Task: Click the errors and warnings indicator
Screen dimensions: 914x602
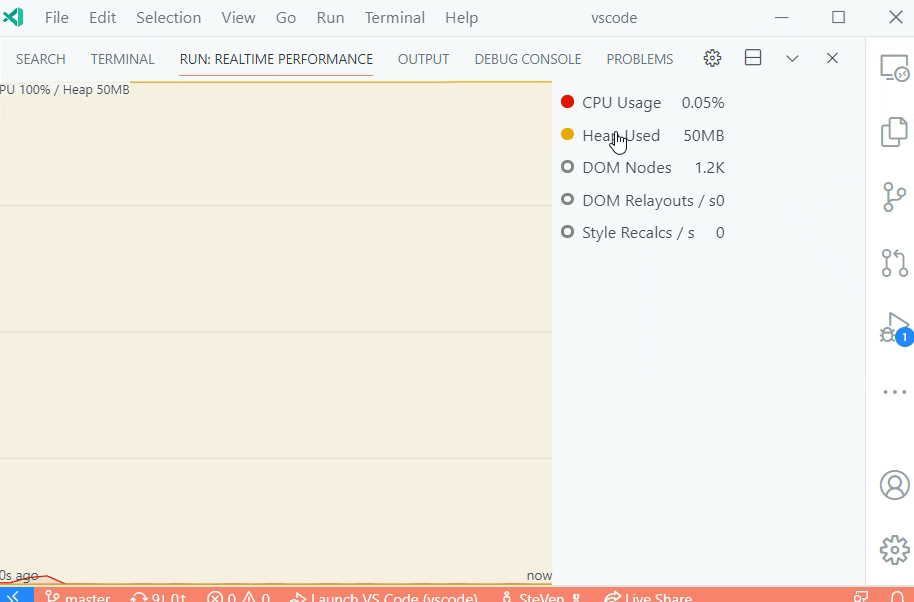Action: 238,596
